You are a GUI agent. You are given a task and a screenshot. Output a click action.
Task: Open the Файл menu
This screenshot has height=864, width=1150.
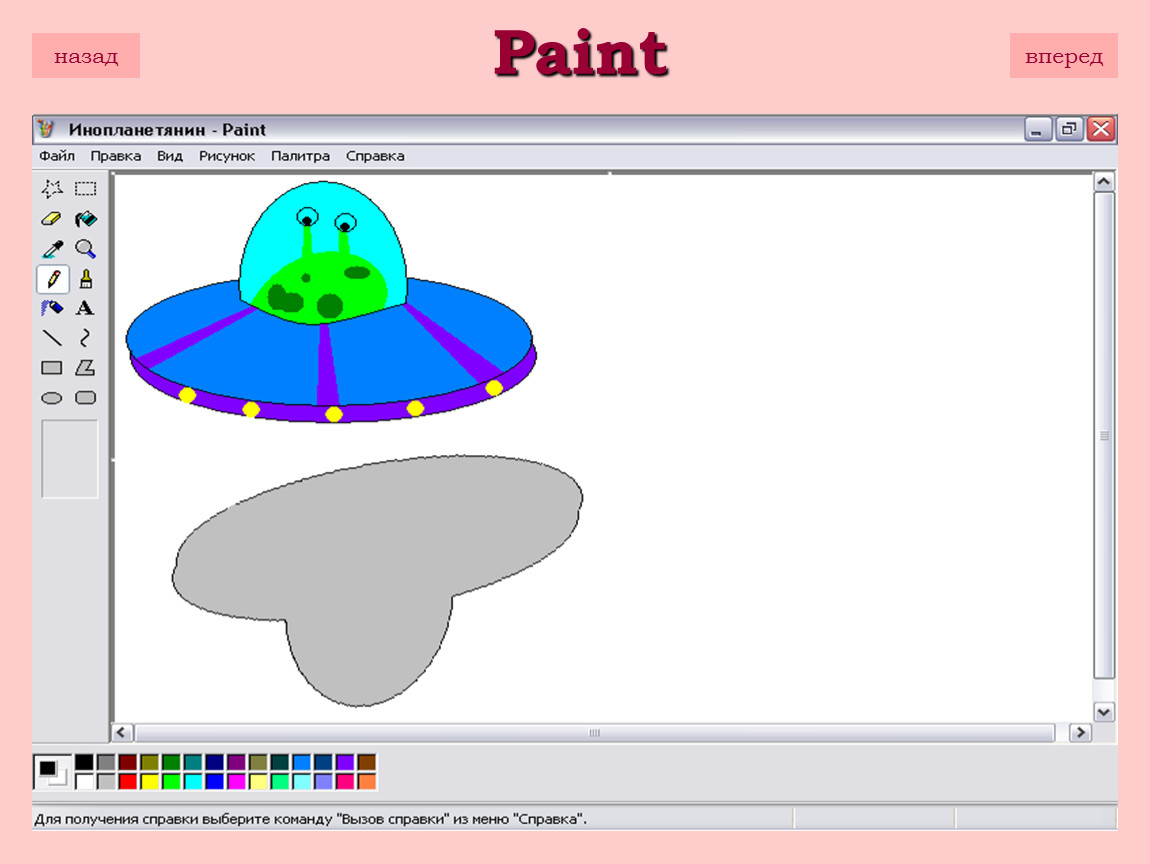point(56,155)
